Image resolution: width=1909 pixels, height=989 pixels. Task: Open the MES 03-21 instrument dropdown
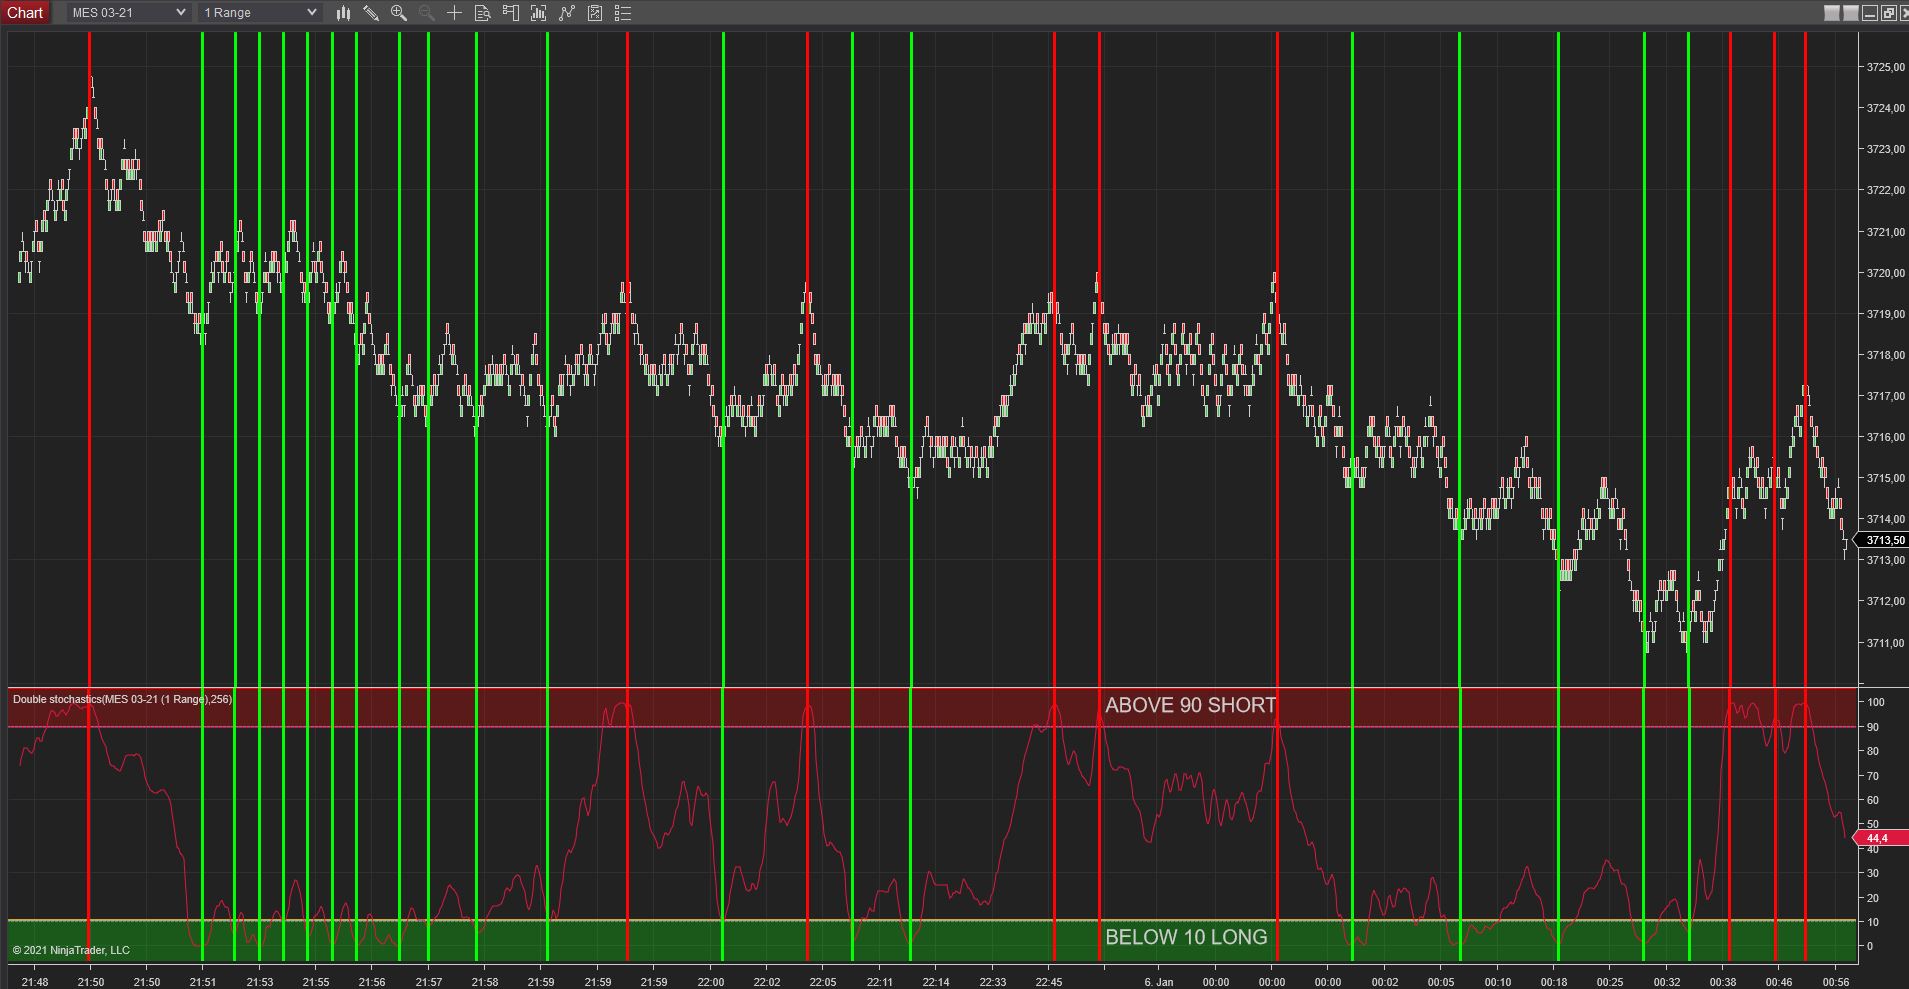pos(129,13)
